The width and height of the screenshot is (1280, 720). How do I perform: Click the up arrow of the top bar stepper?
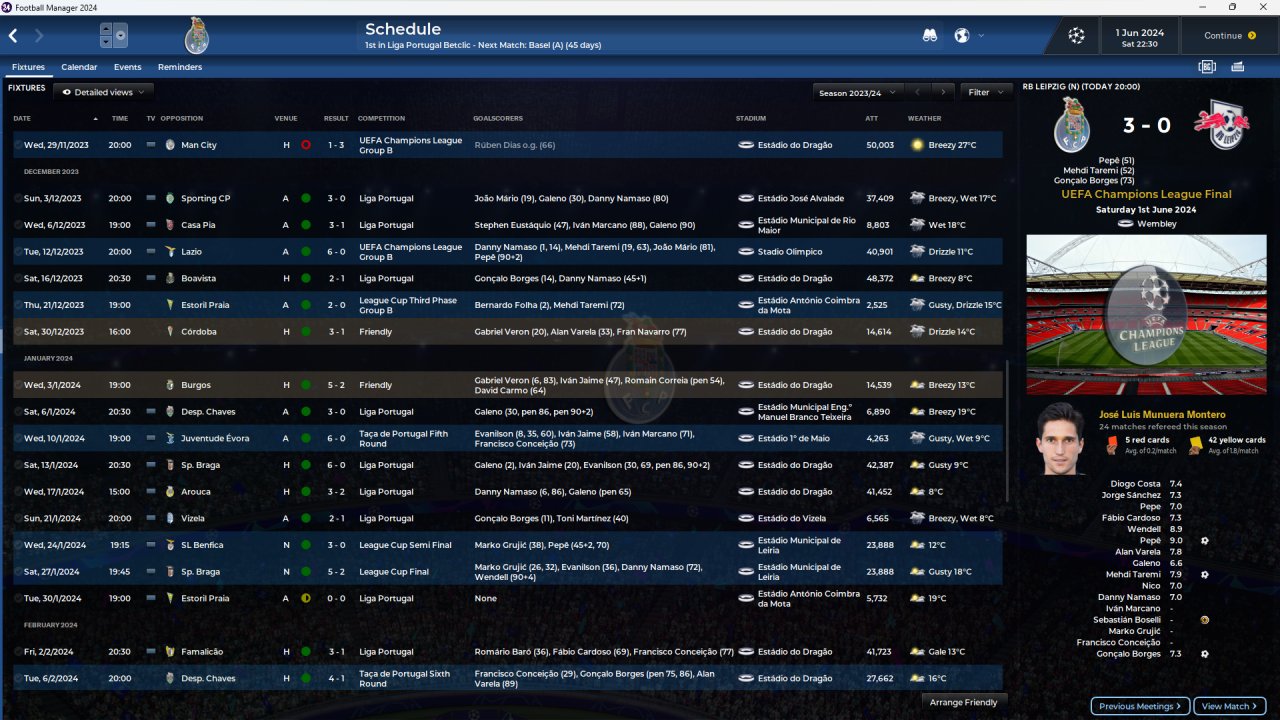106,30
